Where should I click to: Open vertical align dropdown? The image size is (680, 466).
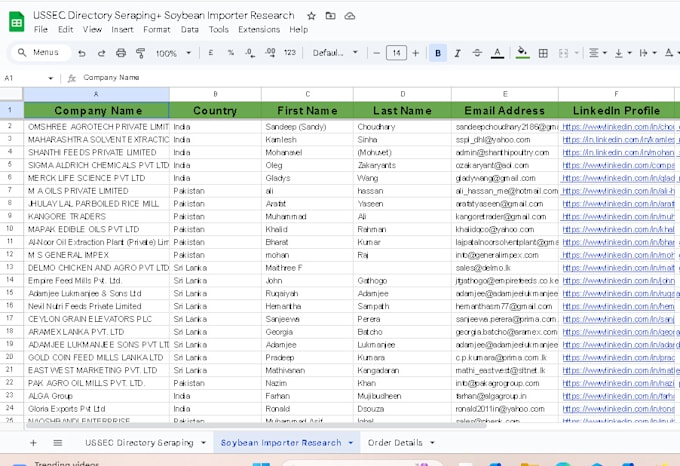coord(623,53)
